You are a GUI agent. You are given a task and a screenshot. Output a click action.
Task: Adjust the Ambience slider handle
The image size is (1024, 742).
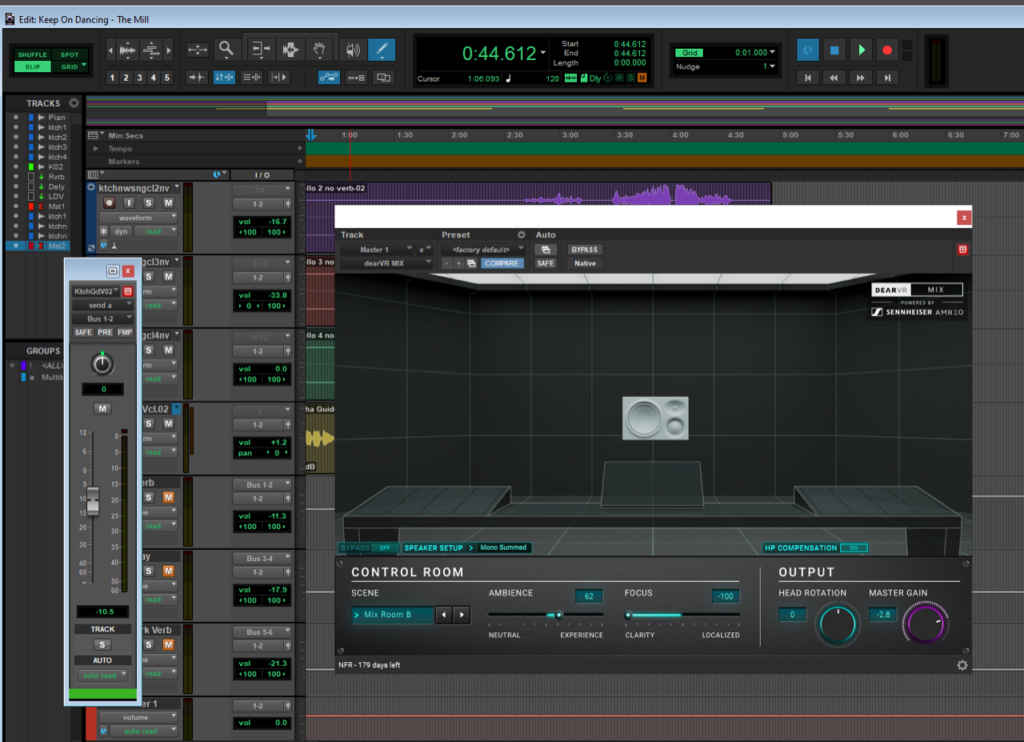(558, 615)
